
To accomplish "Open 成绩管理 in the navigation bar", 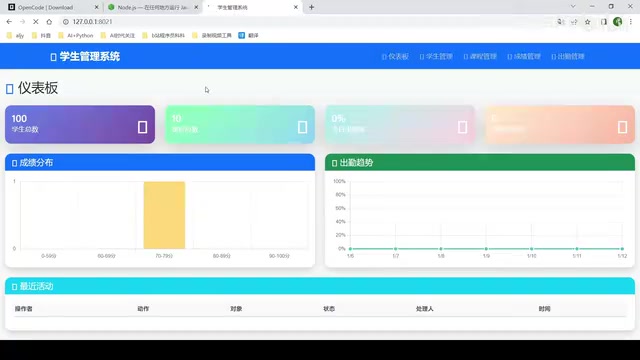I will [x=524, y=56].
